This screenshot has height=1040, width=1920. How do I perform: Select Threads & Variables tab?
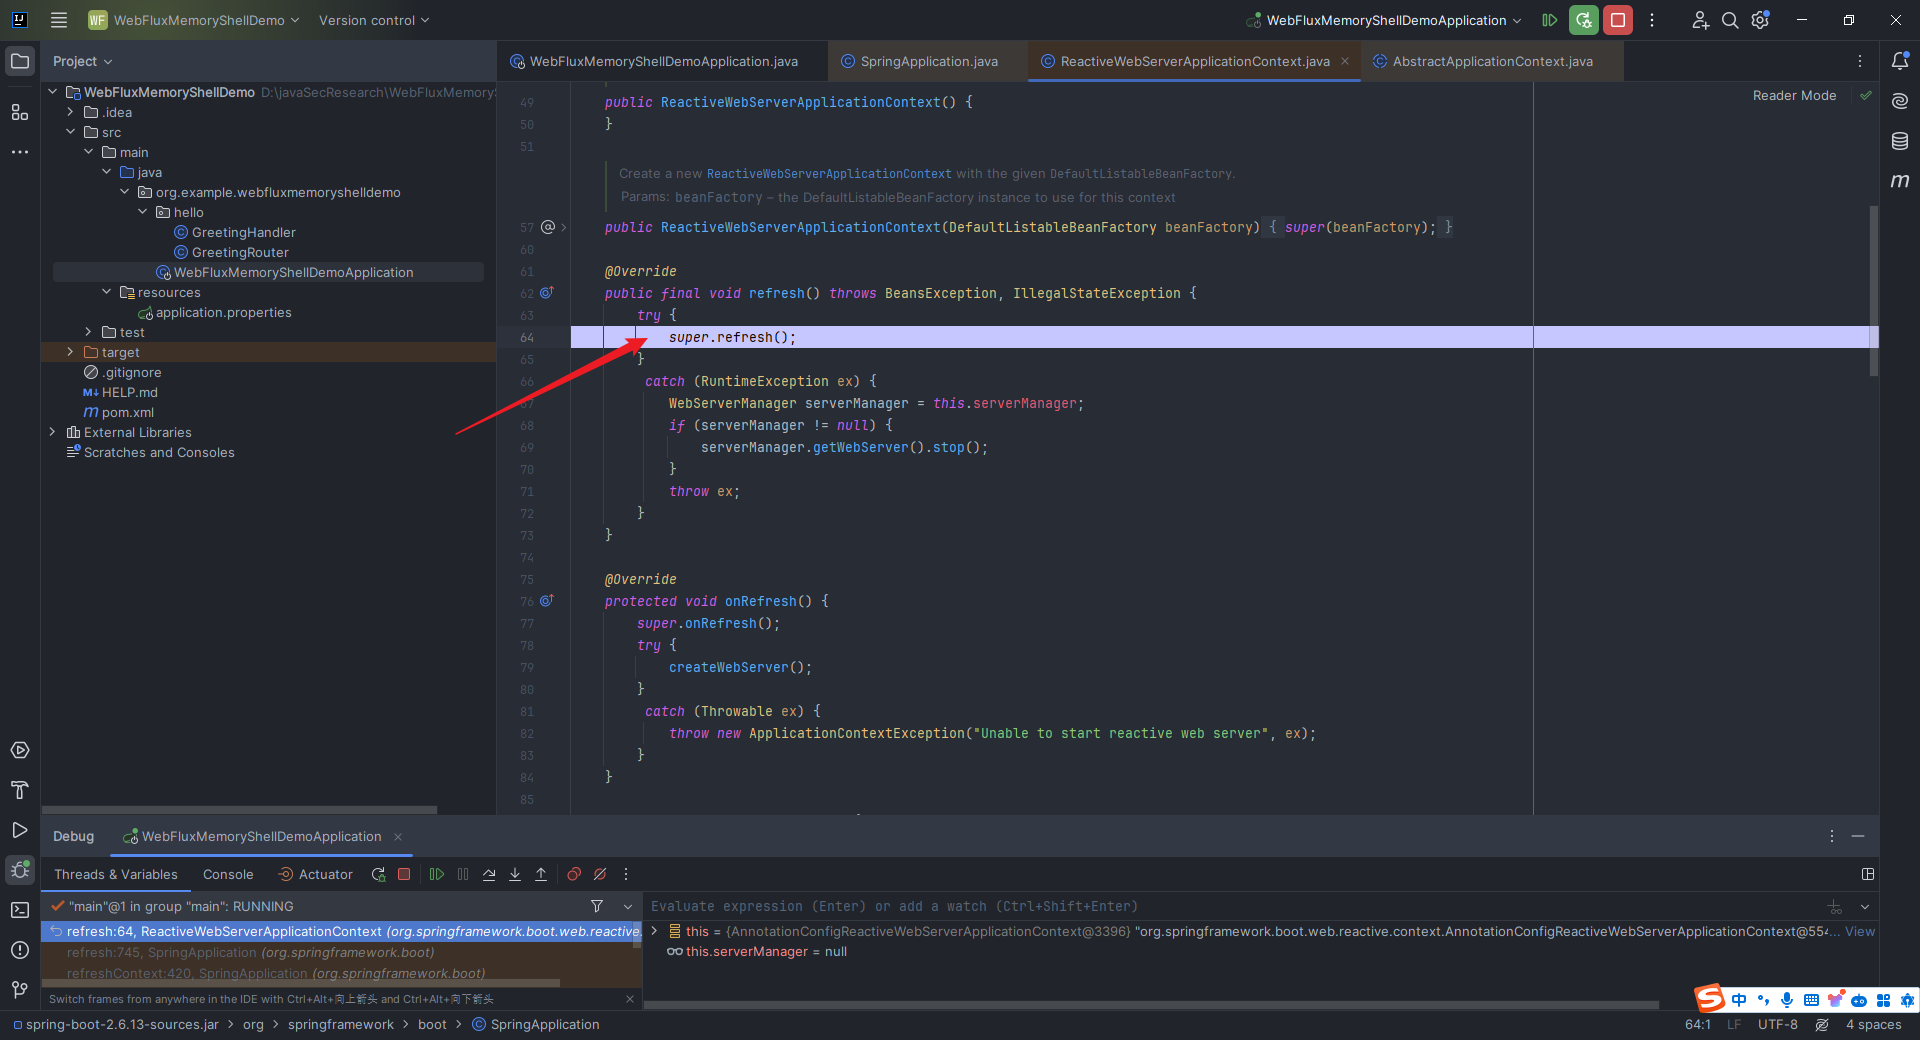coord(116,874)
